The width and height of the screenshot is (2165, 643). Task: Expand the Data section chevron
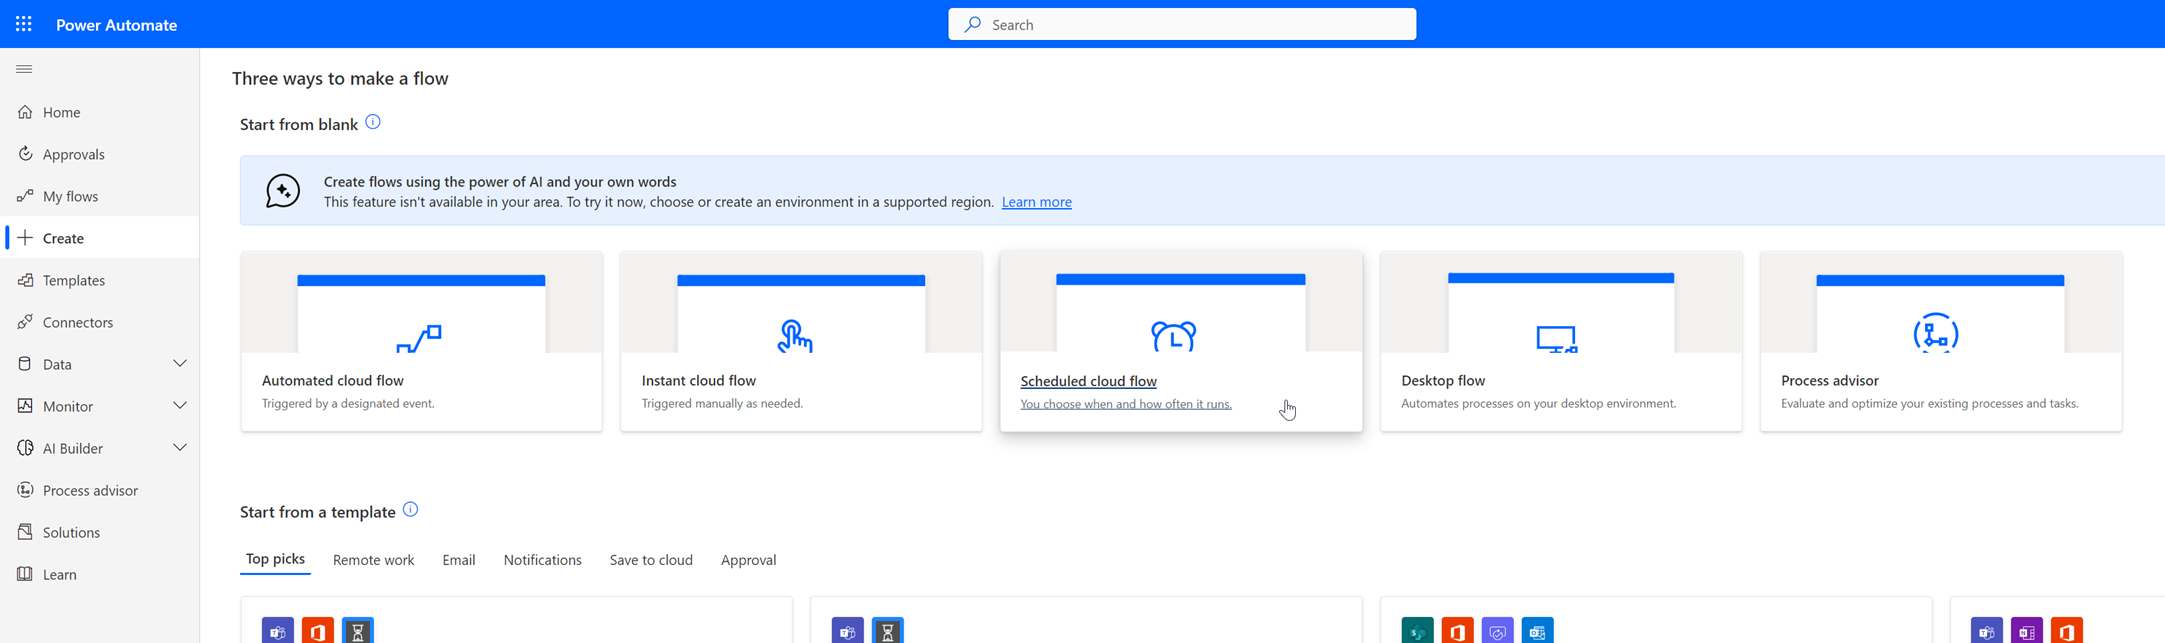point(180,364)
